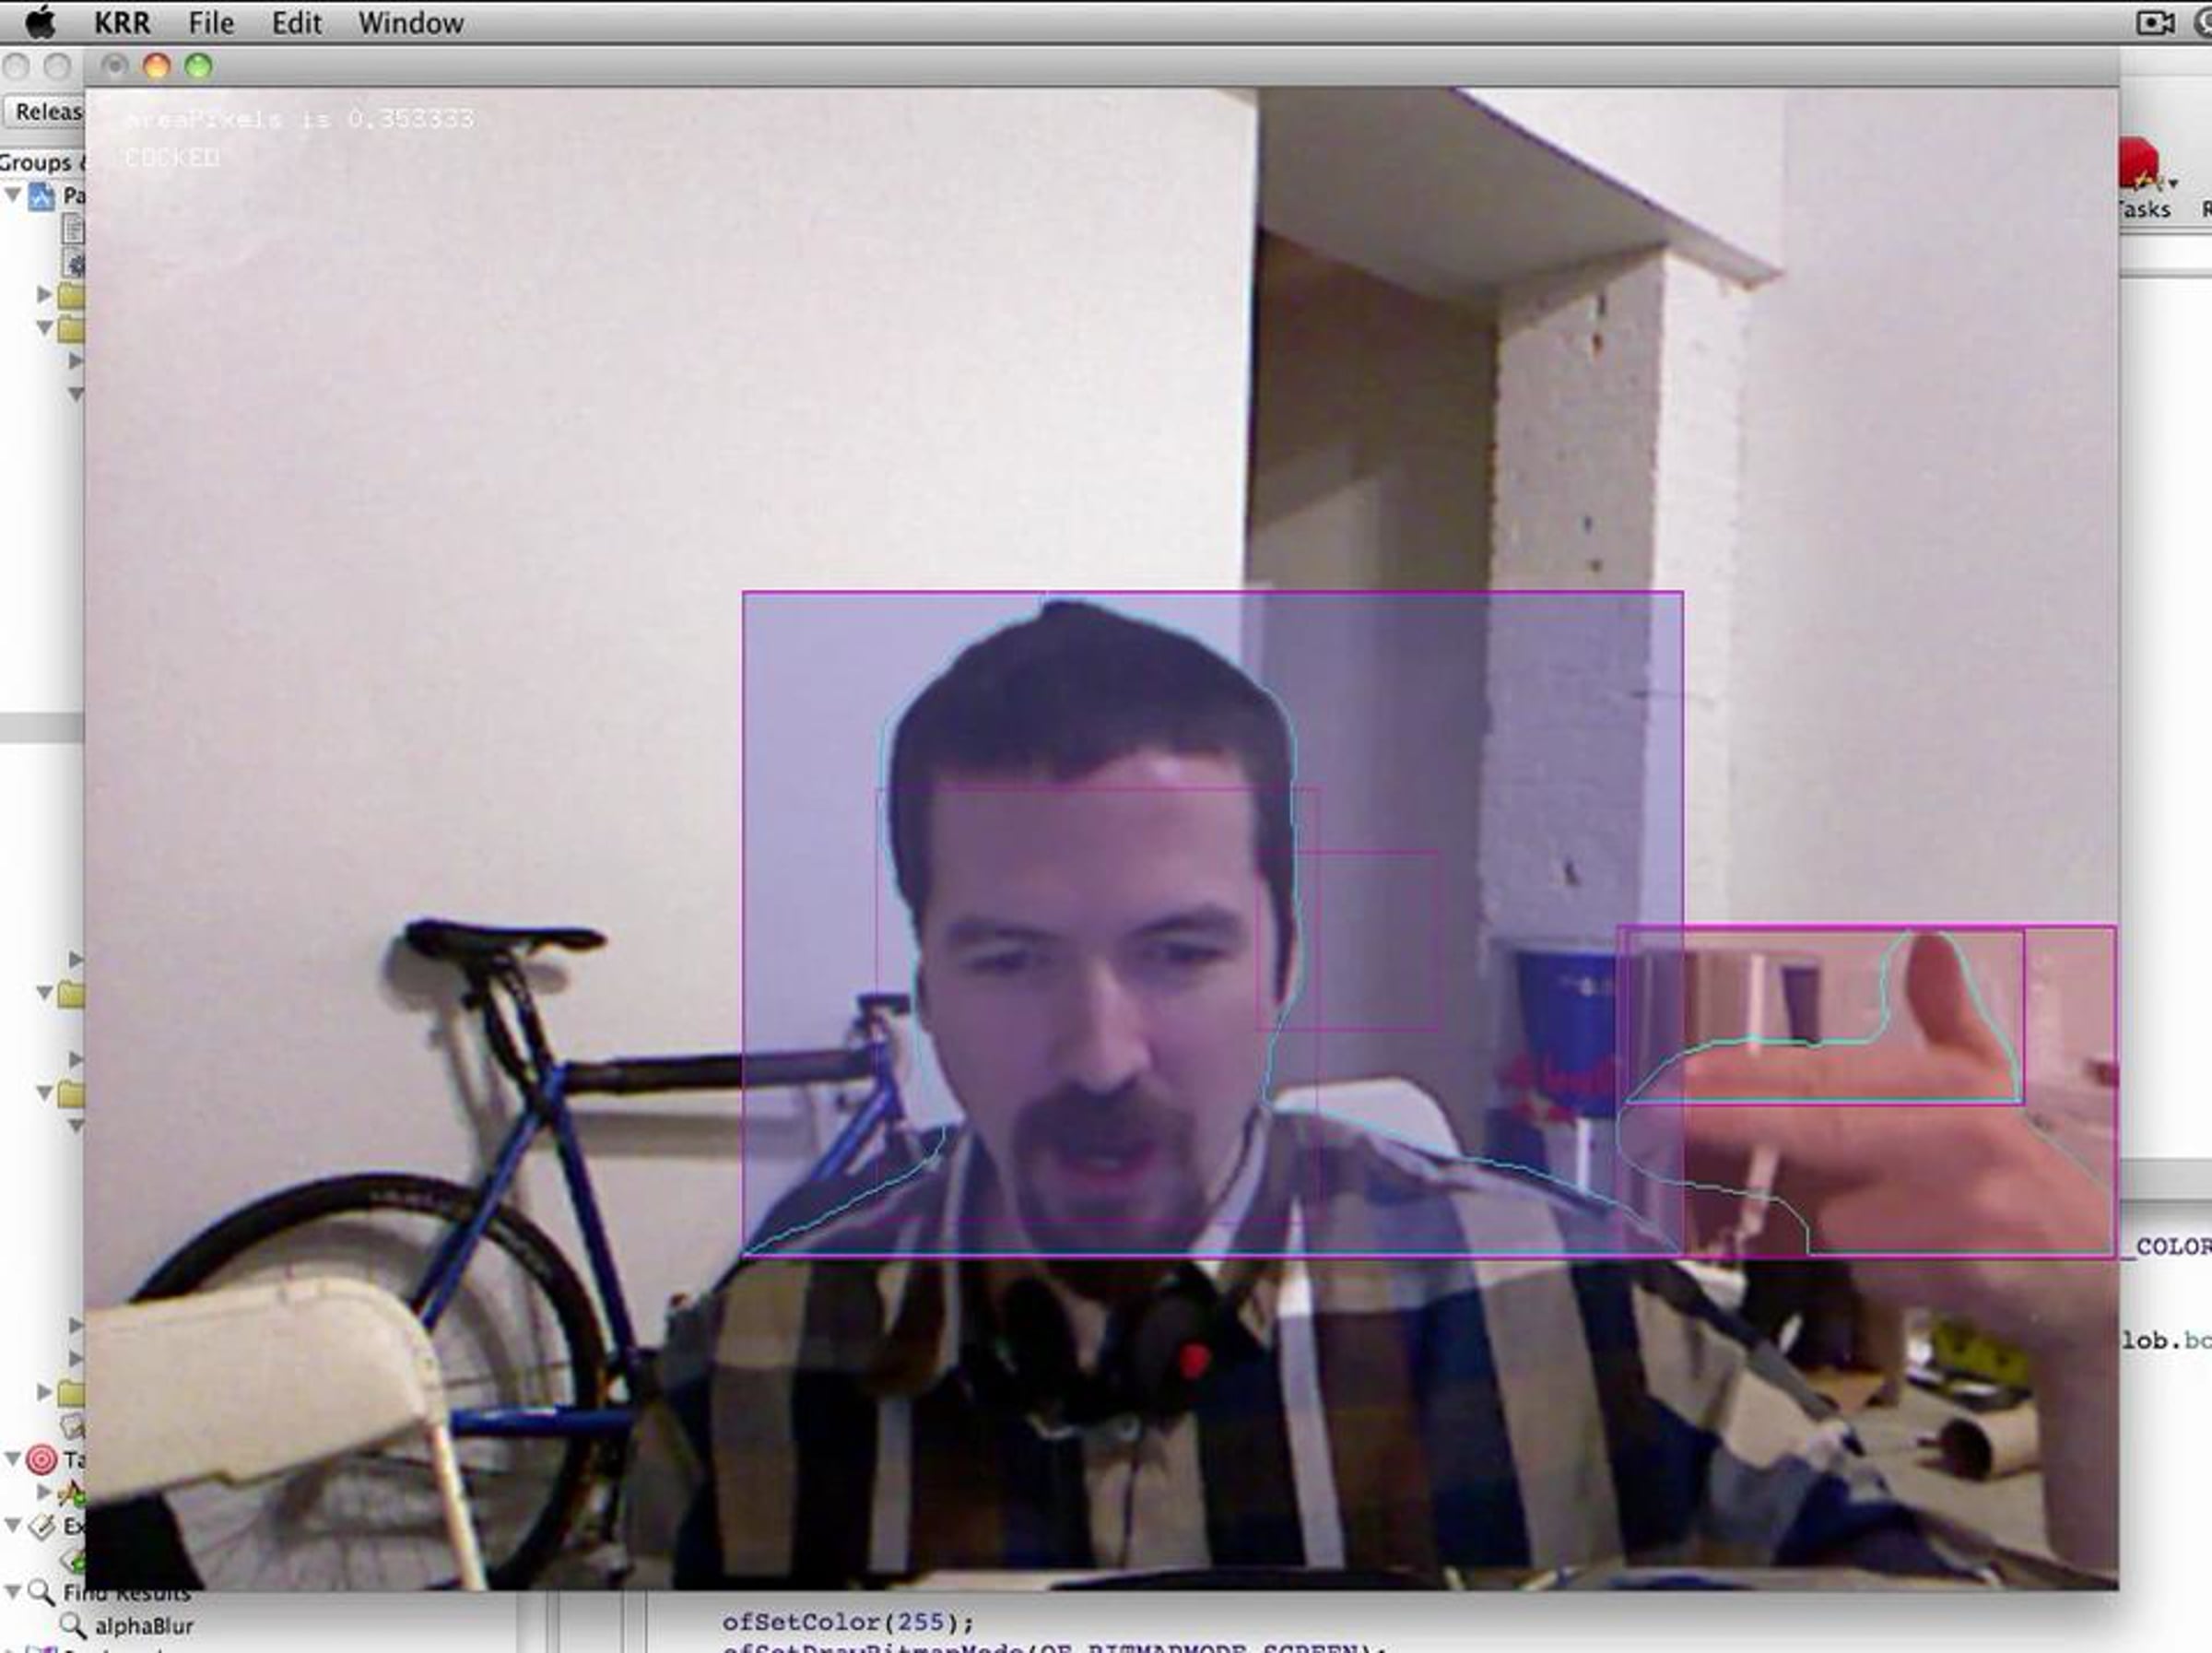Open the File menu
2212x1653 pixels.
tap(211, 22)
